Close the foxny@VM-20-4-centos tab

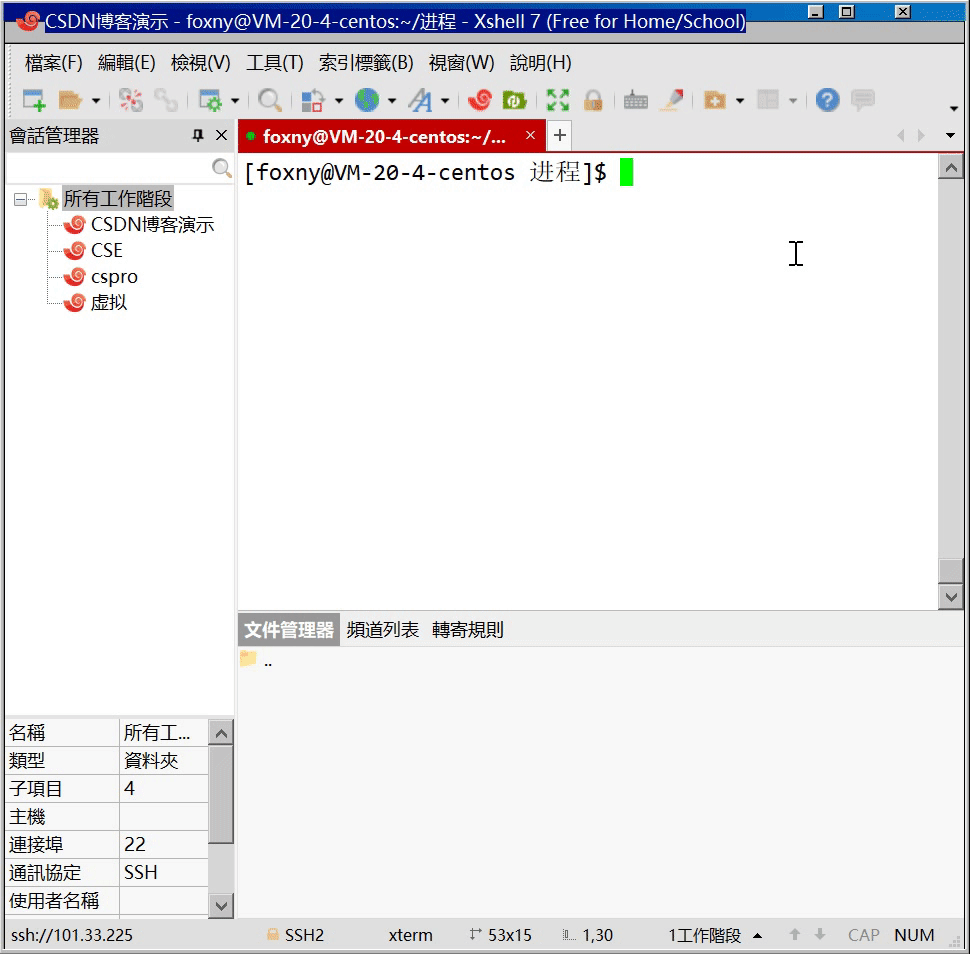tap(530, 136)
